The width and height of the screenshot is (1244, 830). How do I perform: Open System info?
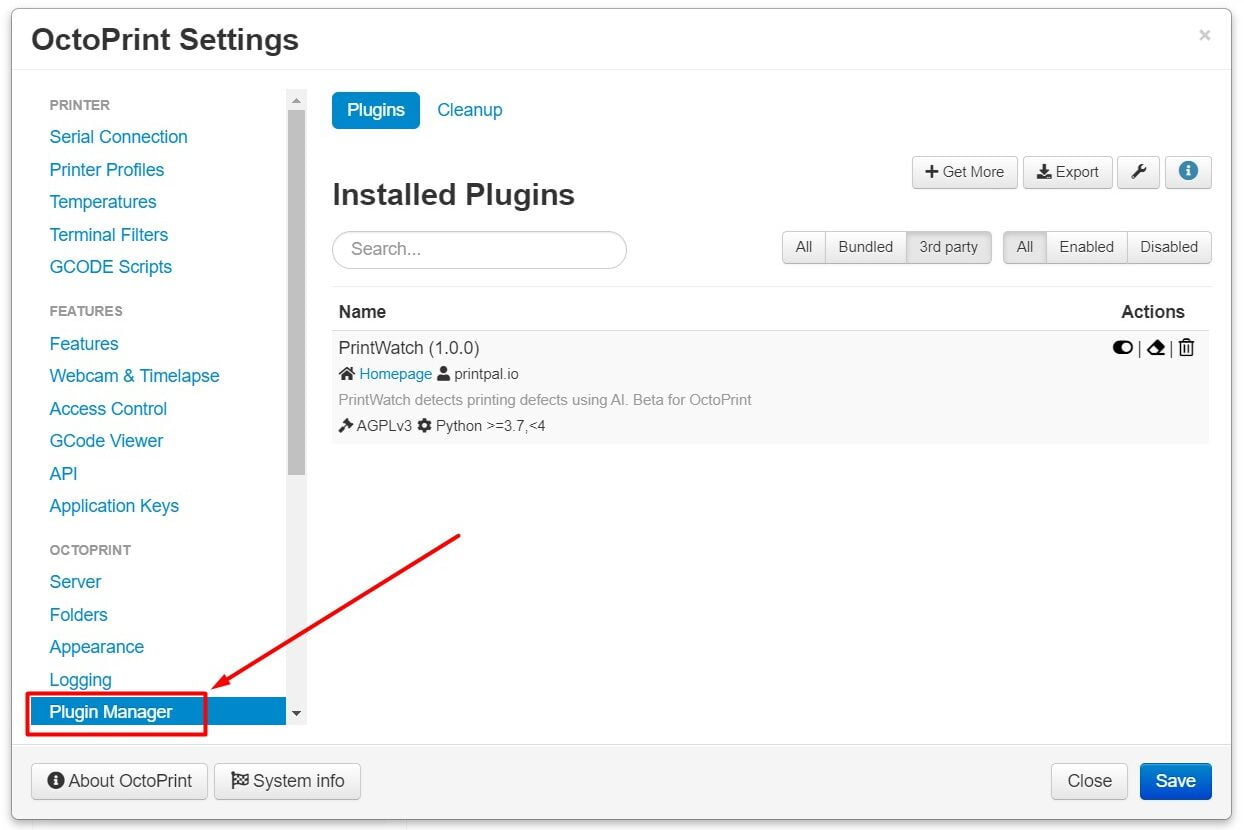(287, 781)
